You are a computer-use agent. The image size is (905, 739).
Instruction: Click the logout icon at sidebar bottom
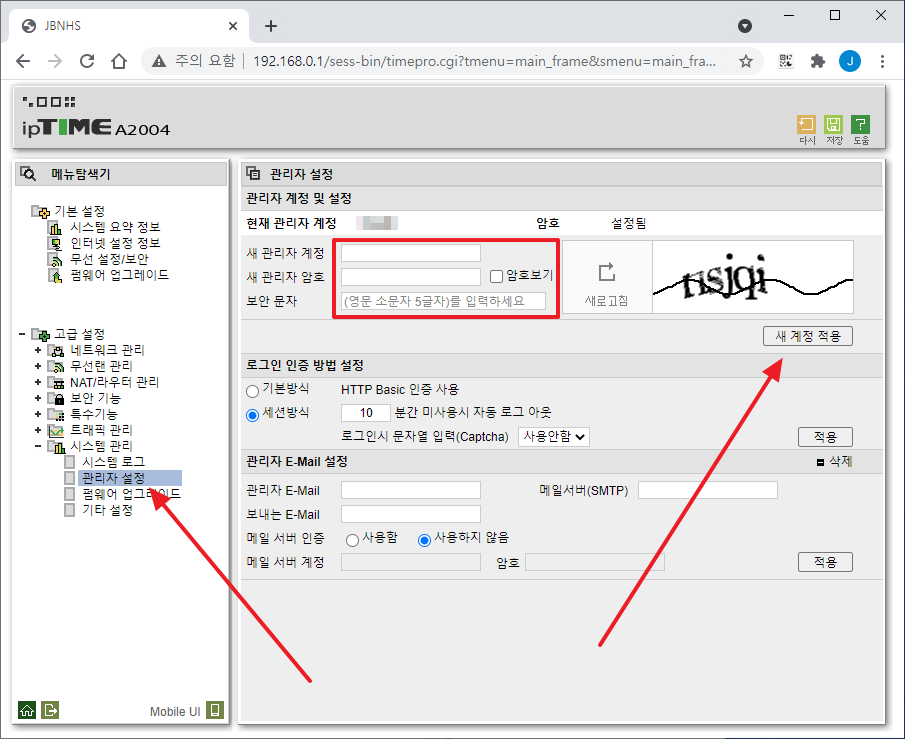tap(50, 710)
